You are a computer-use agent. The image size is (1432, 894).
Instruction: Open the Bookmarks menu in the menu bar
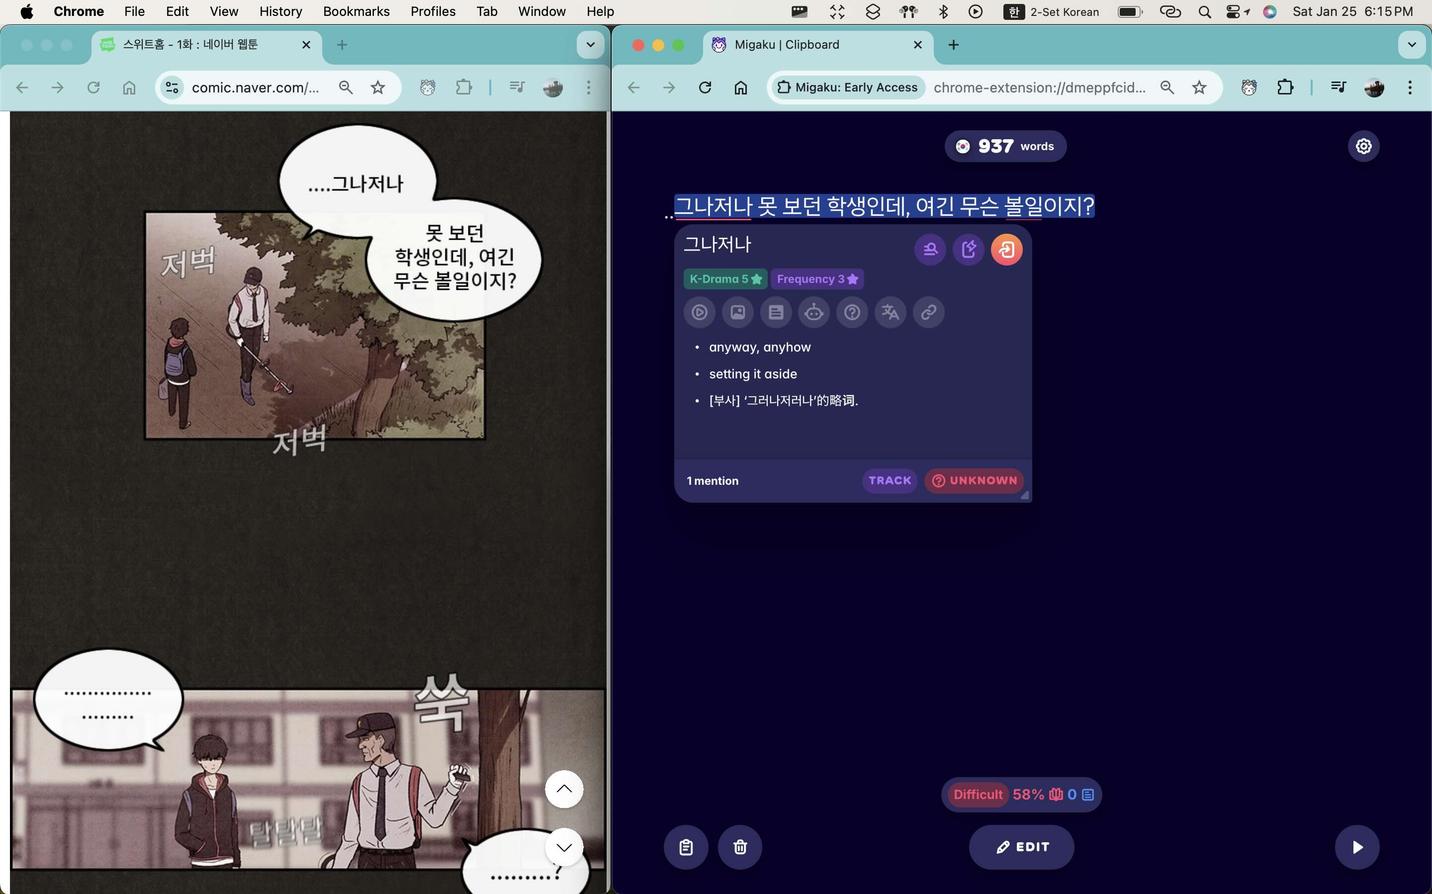pyautogui.click(x=356, y=11)
